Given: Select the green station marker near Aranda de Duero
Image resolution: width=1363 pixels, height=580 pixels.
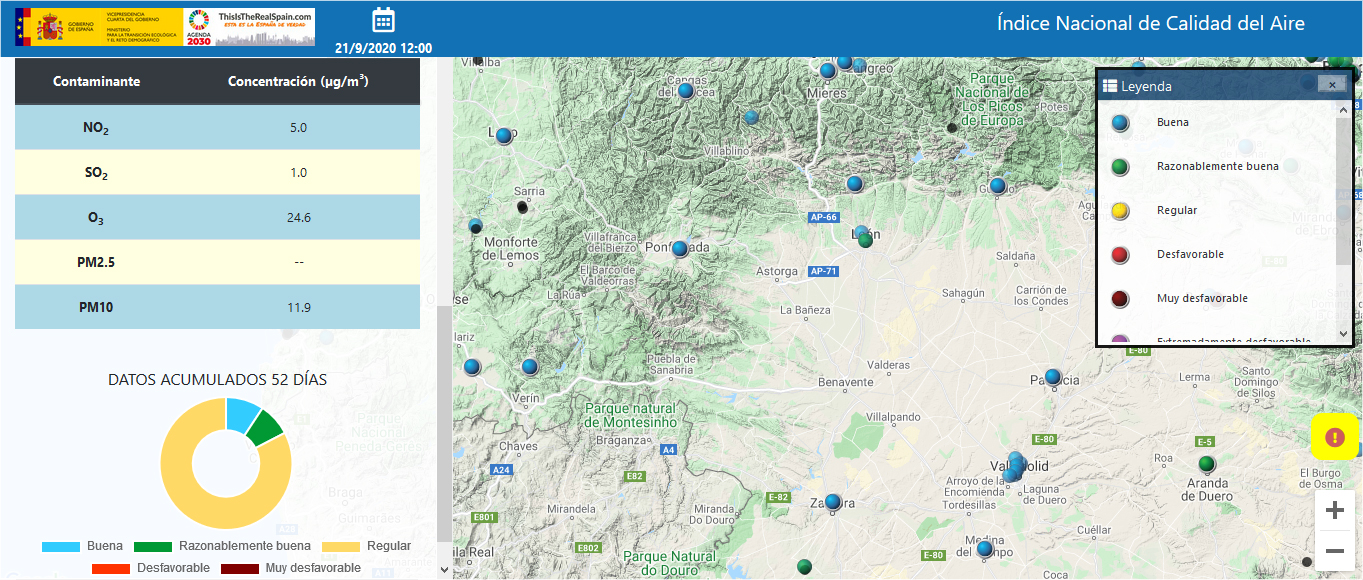Looking at the screenshot, I should (1207, 464).
